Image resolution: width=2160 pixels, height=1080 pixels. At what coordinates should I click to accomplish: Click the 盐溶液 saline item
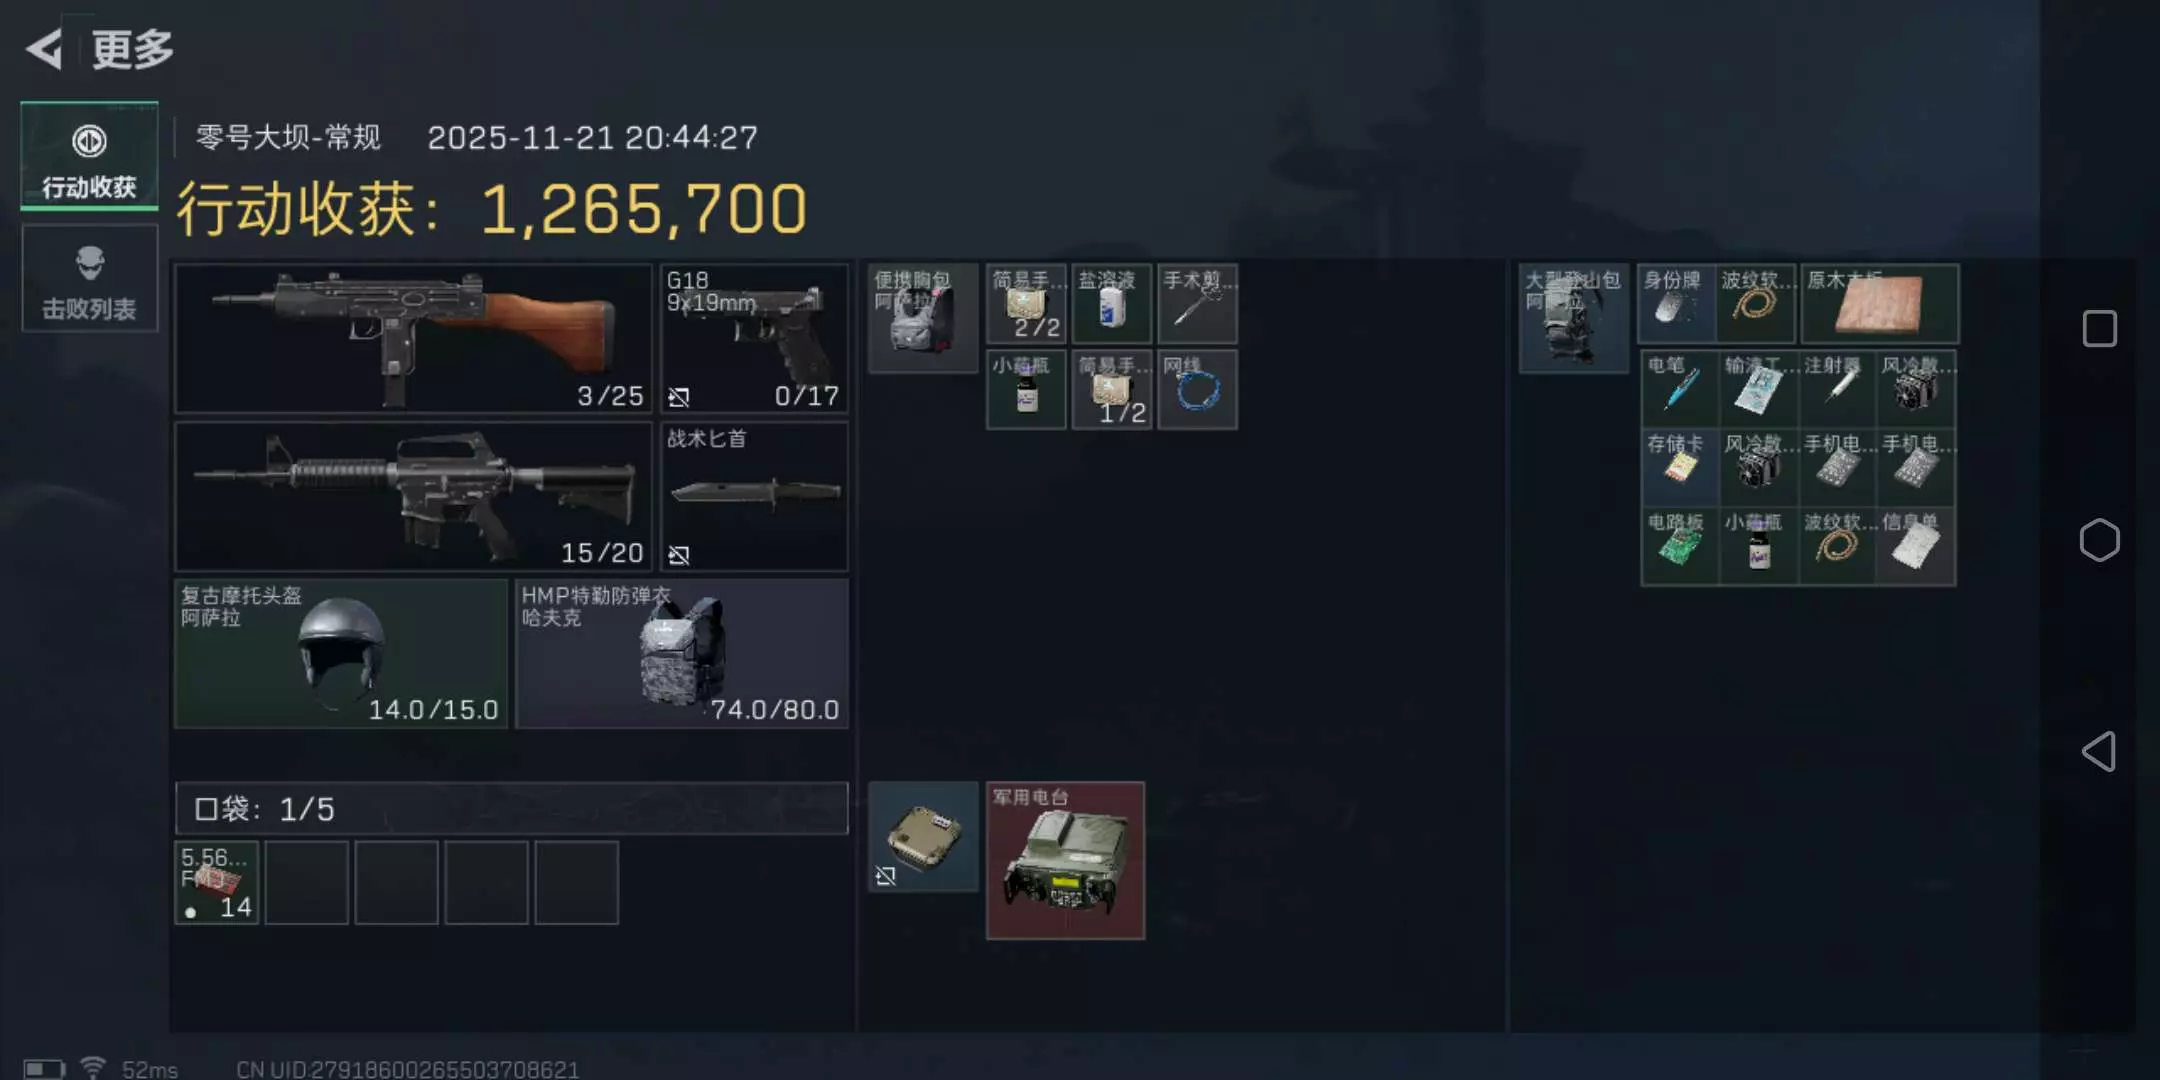point(1112,303)
